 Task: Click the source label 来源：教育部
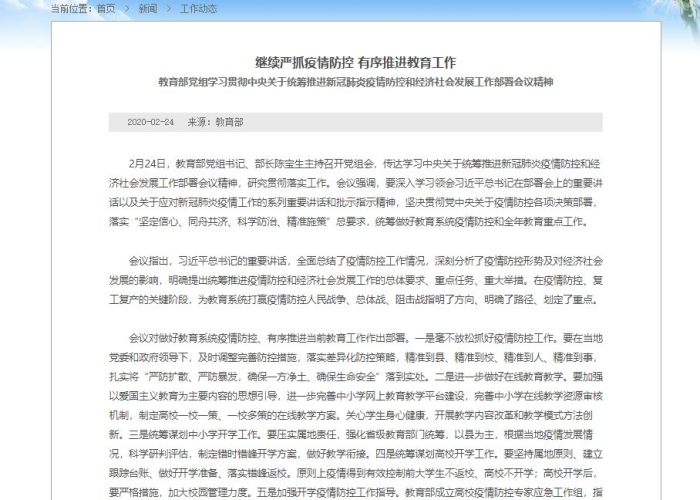click(x=216, y=122)
